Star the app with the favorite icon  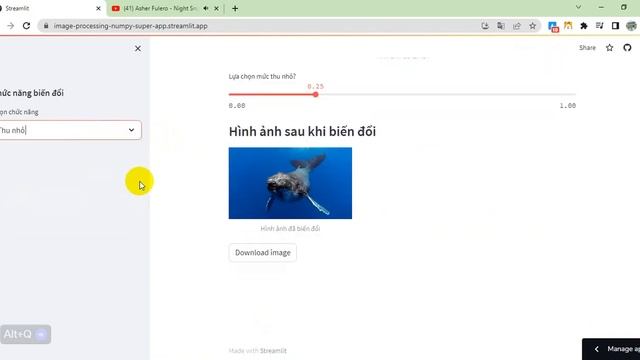(x=609, y=48)
